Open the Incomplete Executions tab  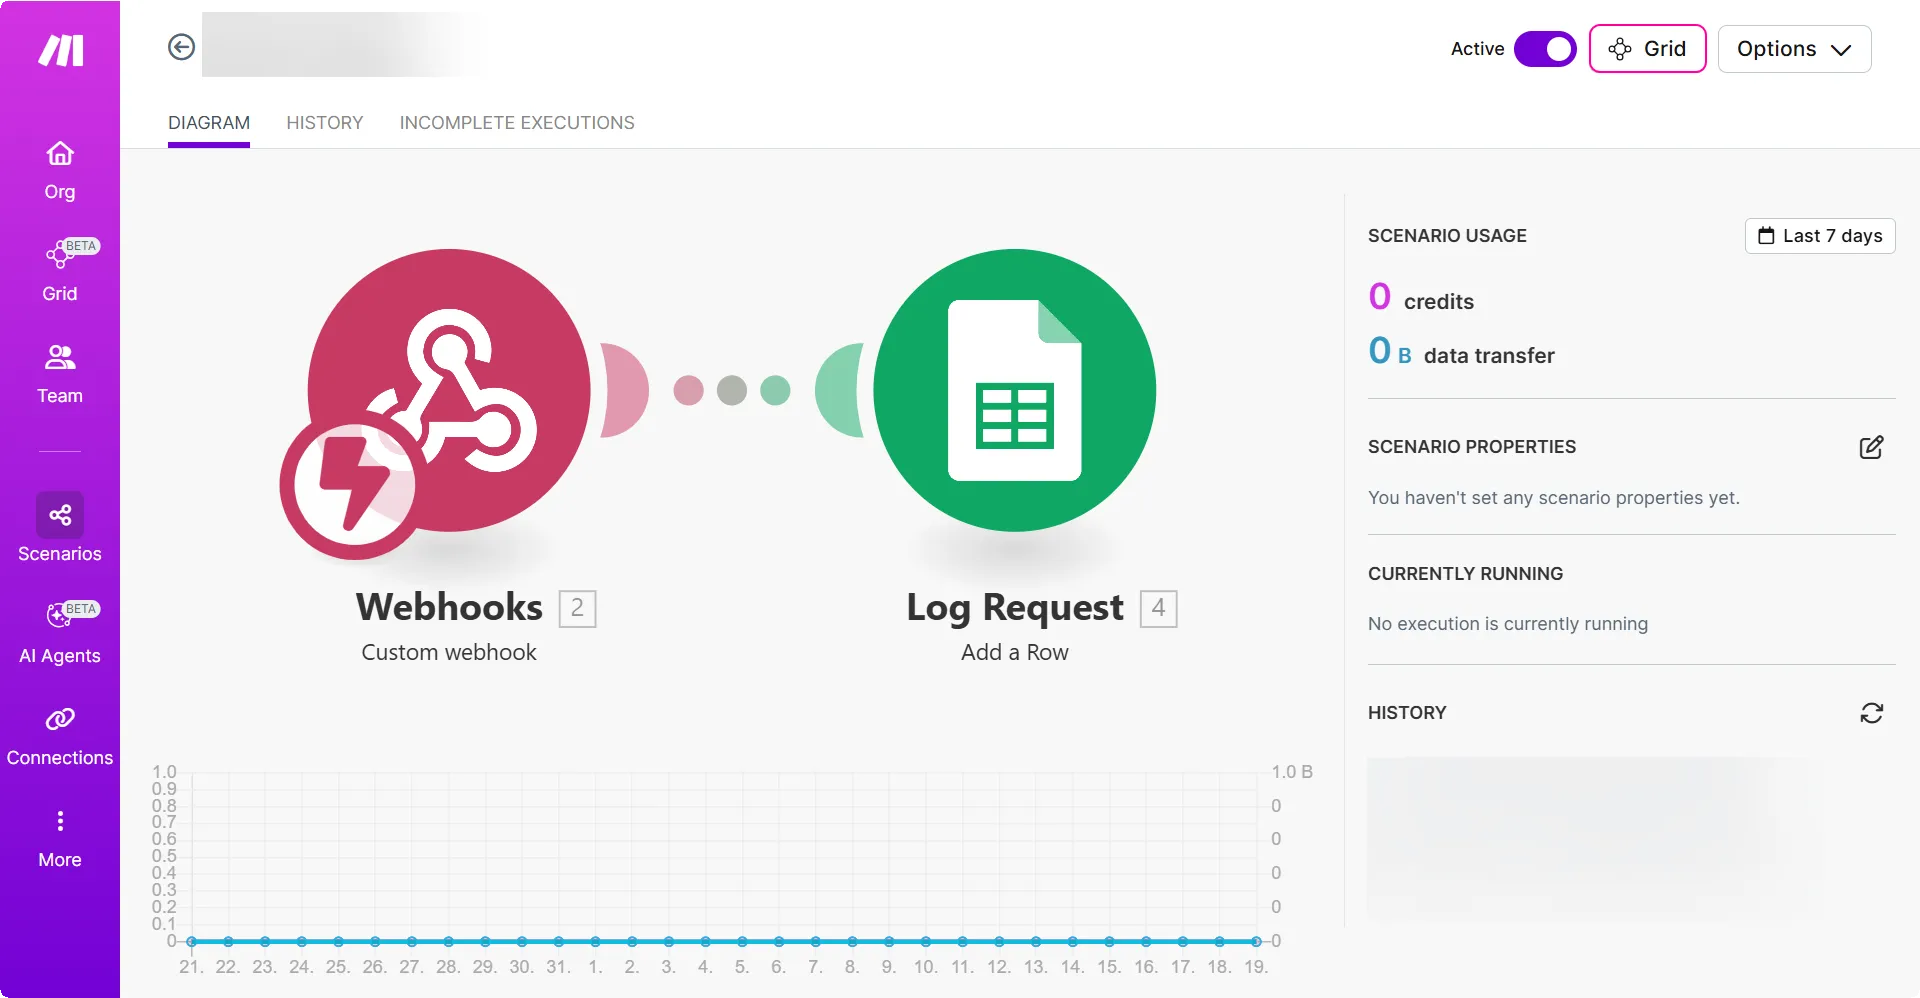(x=517, y=123)
